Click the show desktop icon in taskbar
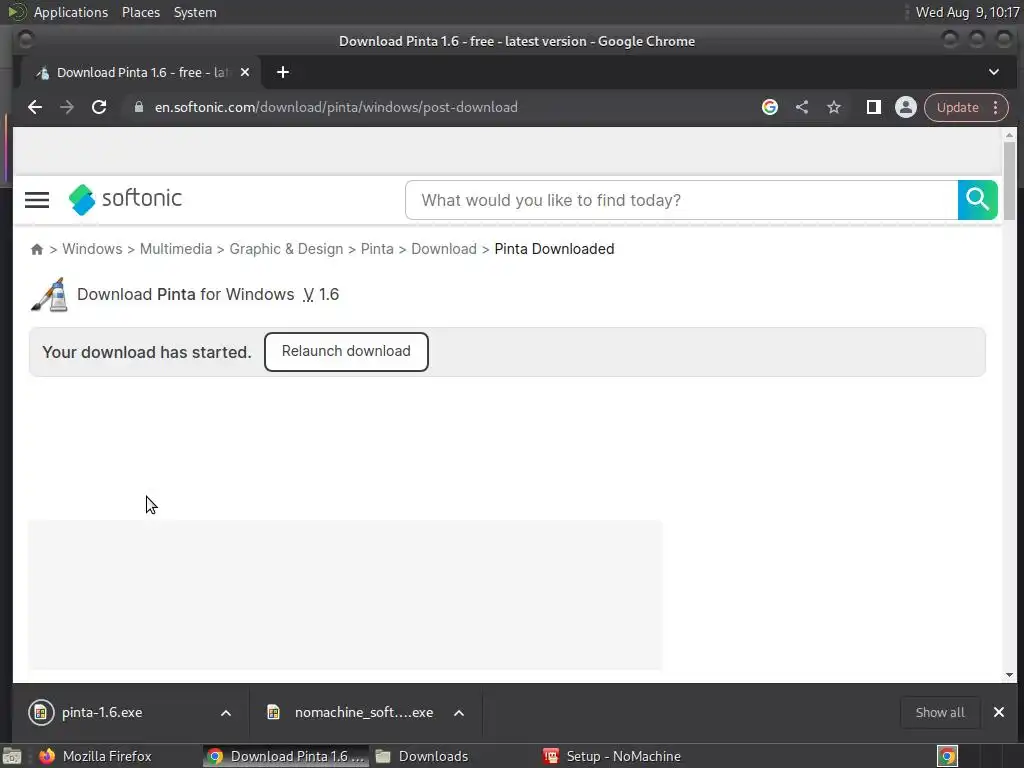Image resolution: width=1024 pixels, height=768 pixels. tap(12, 756)
